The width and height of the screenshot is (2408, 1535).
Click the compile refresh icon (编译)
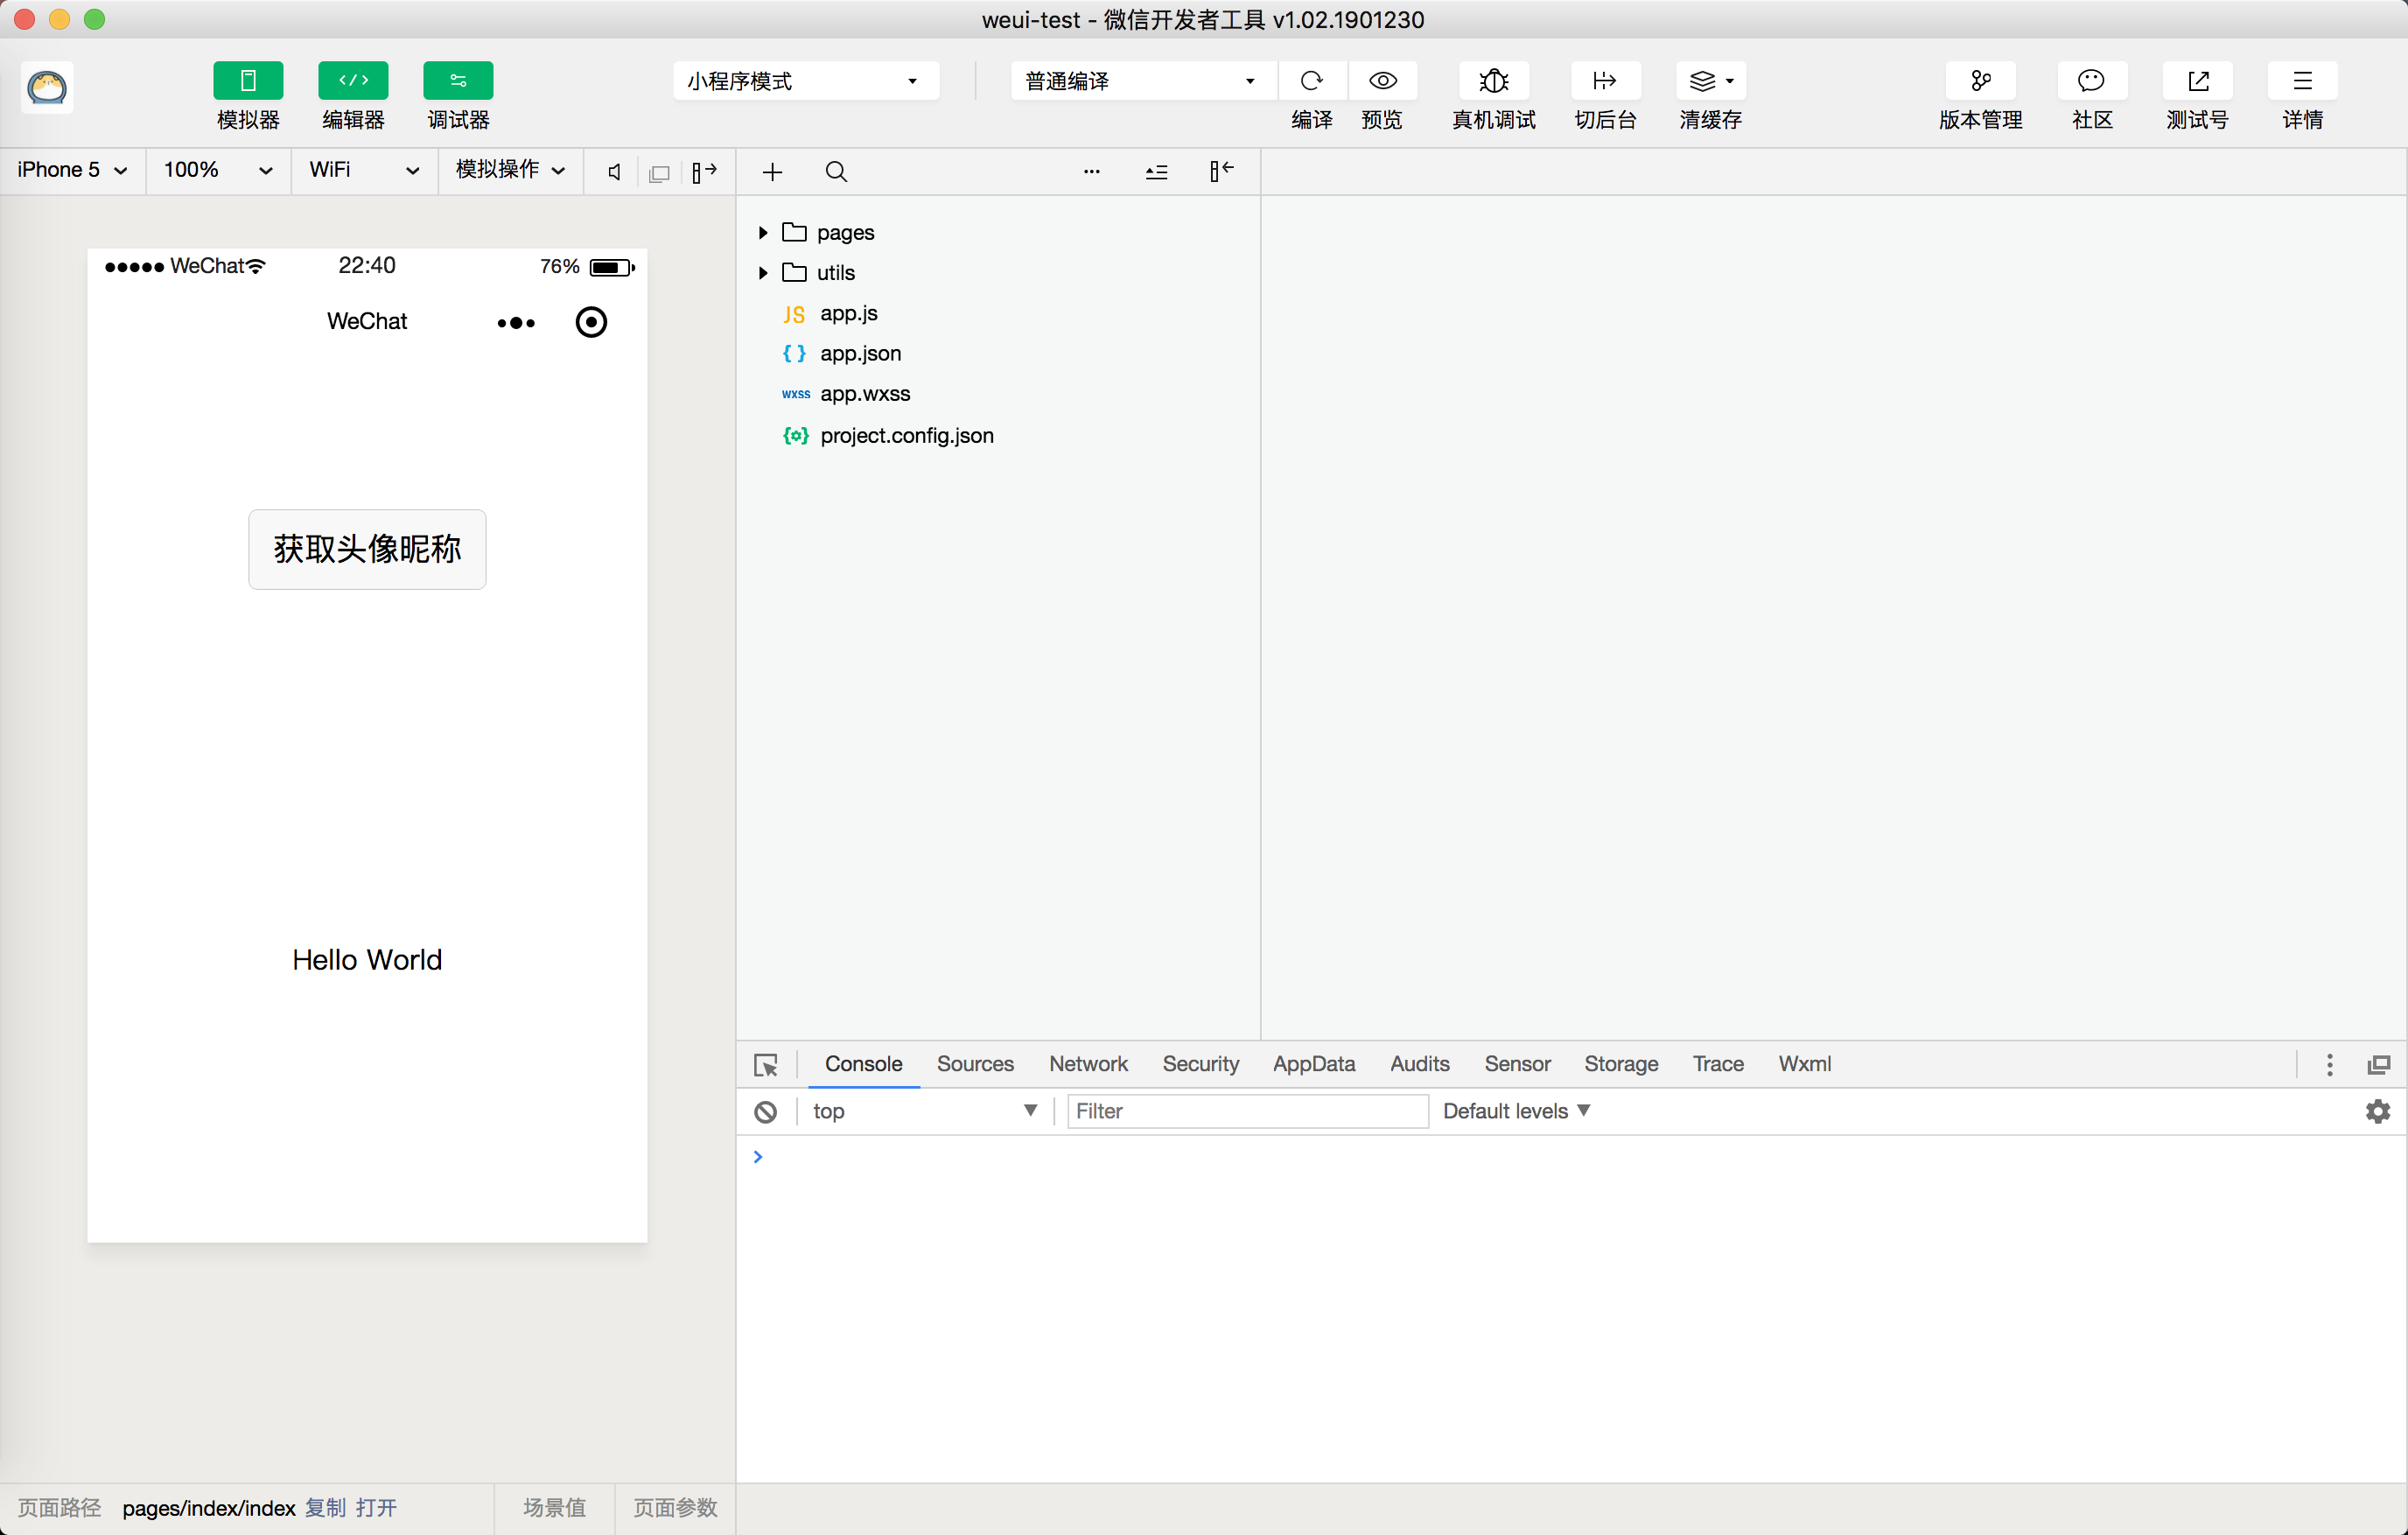coord(1311,81)
